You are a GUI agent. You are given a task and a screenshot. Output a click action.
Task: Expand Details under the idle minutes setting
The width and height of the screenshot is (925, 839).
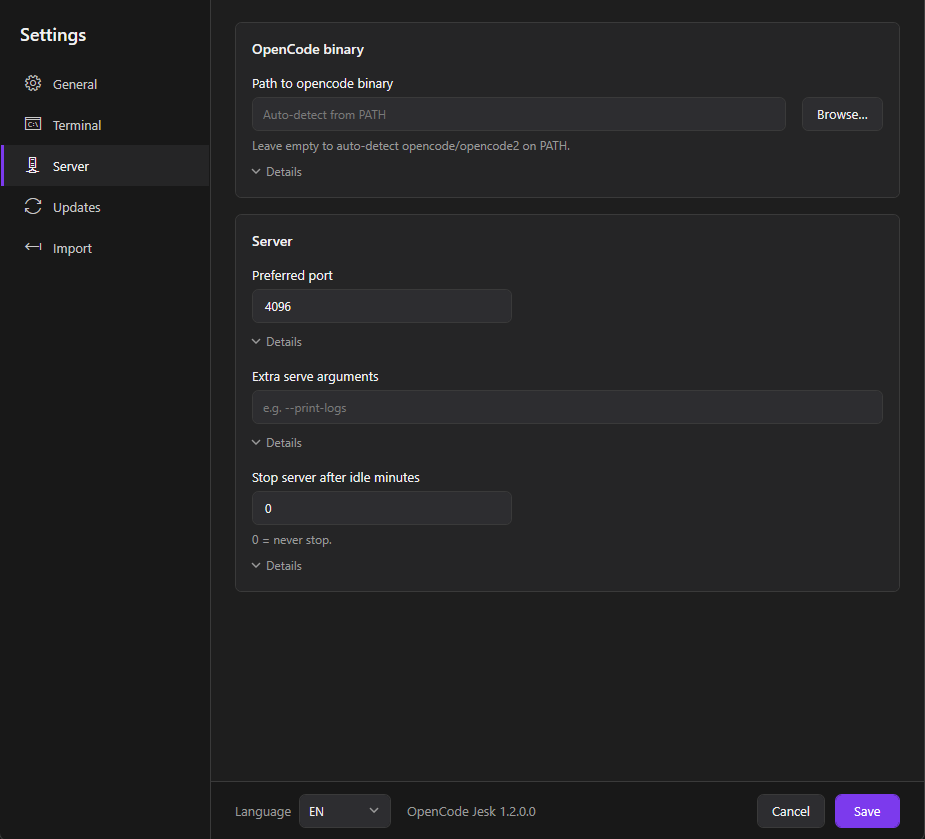277,565
